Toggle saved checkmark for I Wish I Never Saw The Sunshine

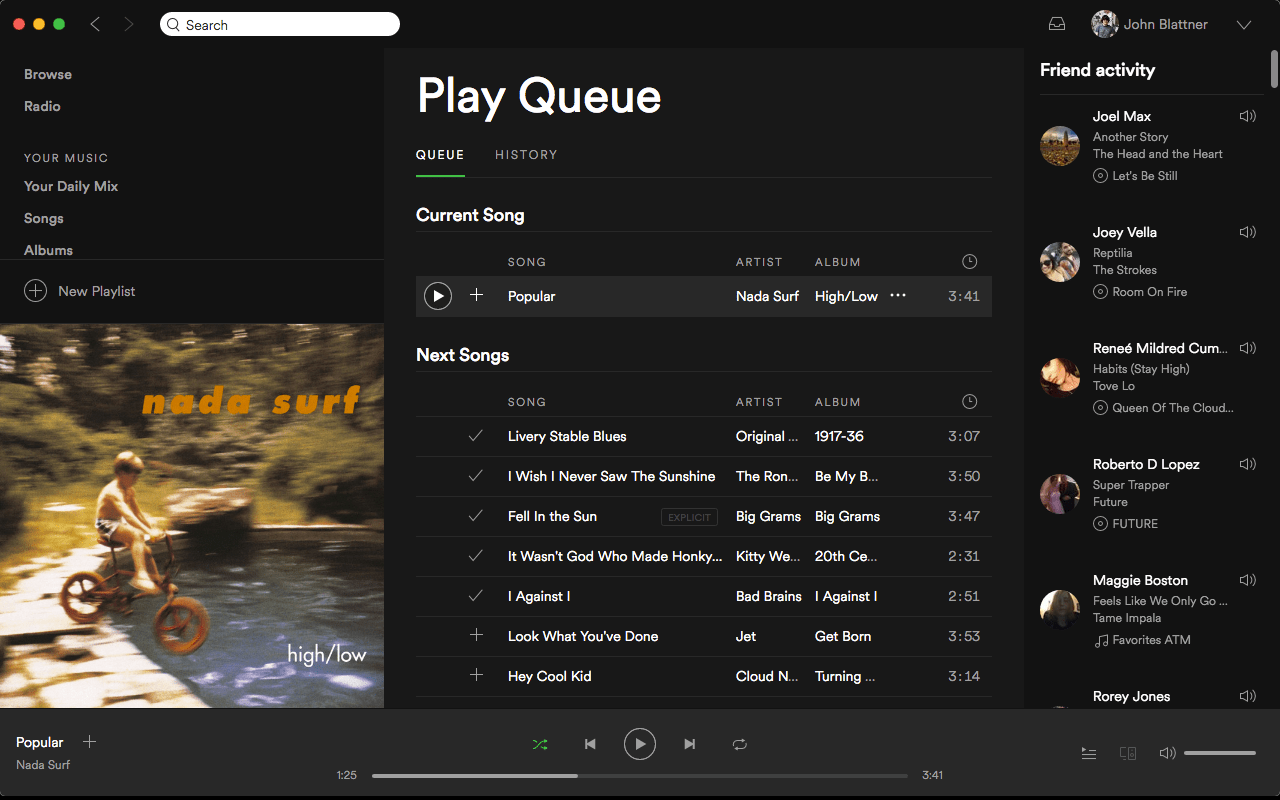click(x=476, y=475)
